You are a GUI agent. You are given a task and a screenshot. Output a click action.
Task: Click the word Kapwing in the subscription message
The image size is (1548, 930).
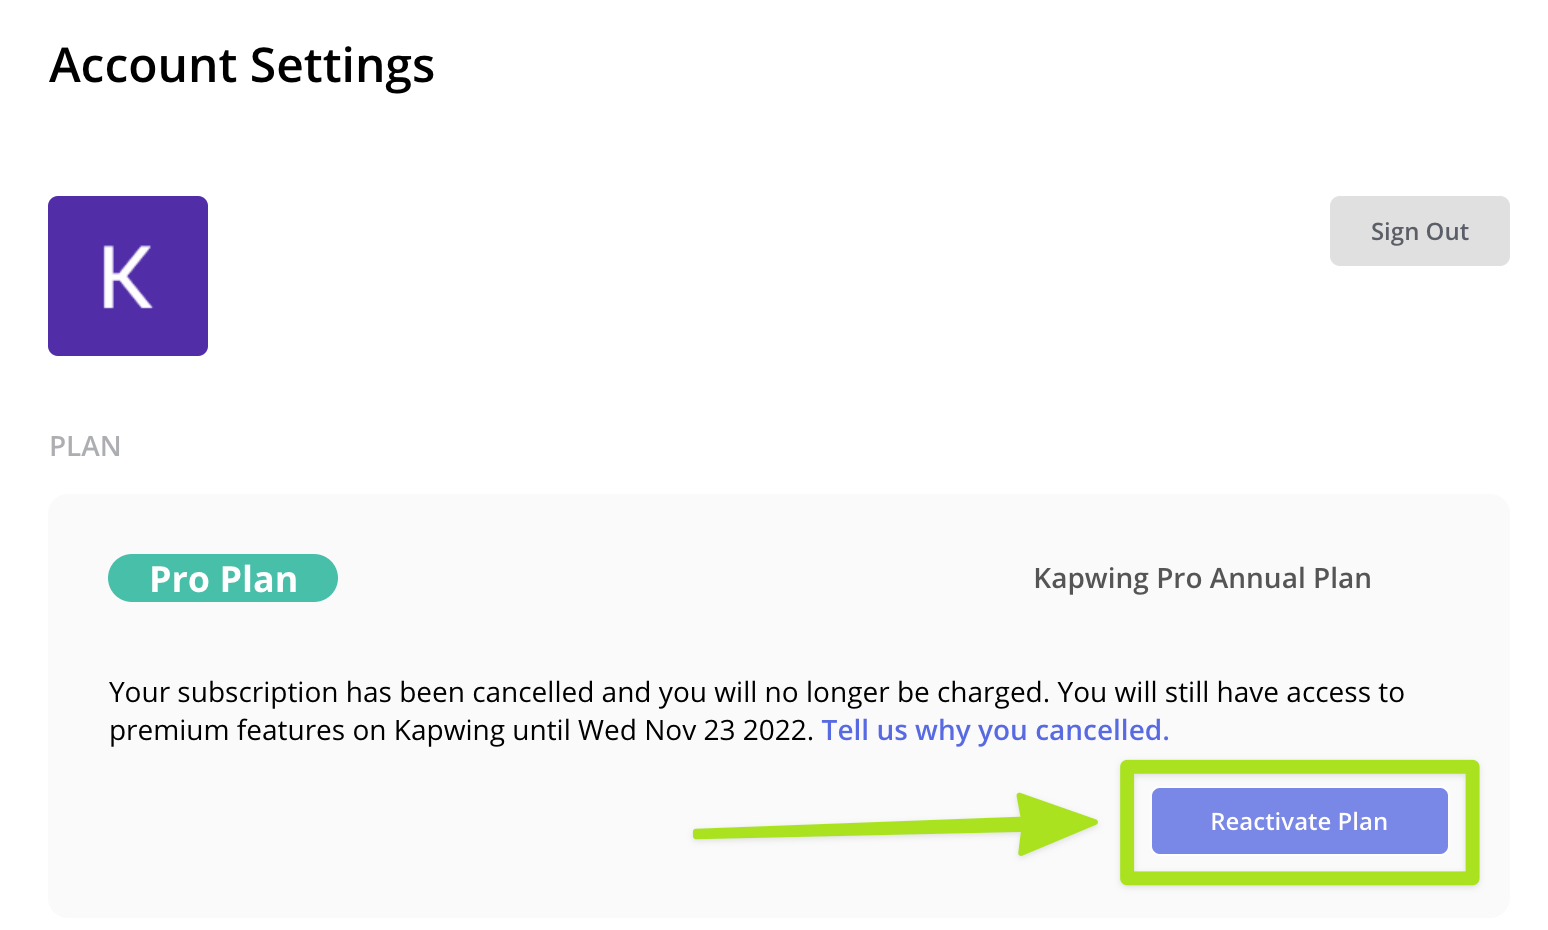pos(449,731)
